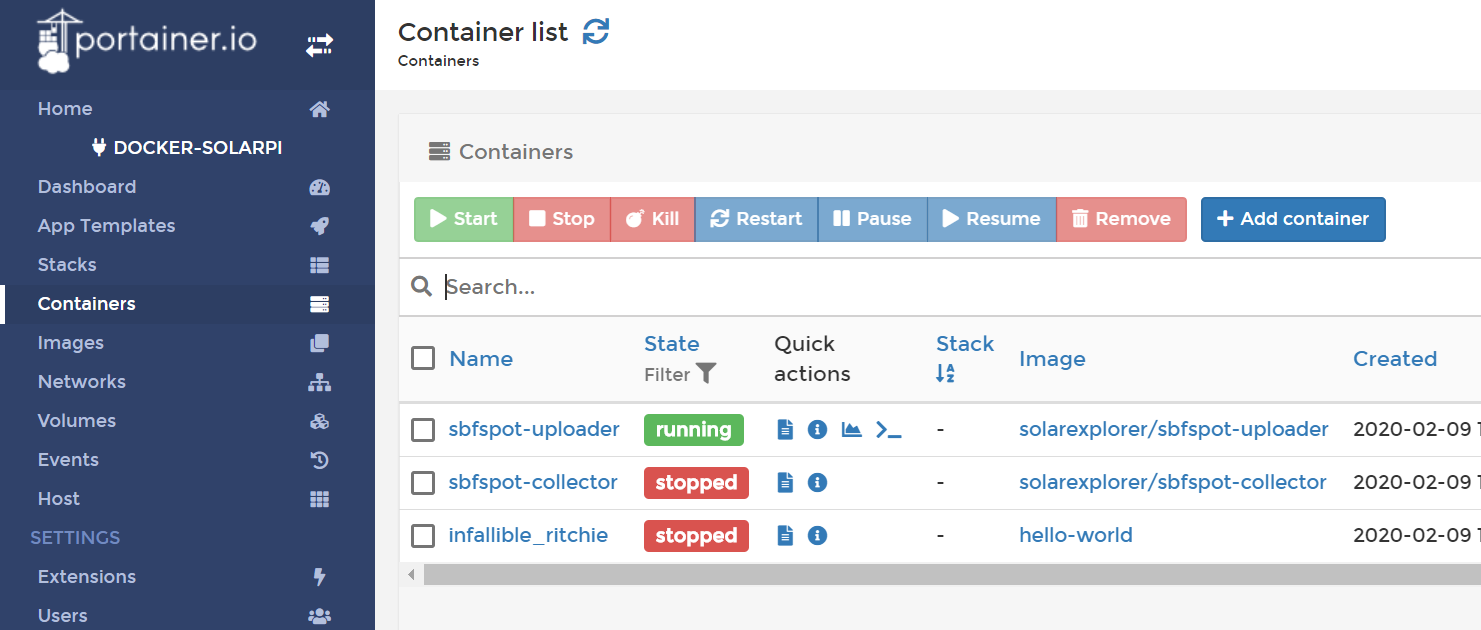Sort by the Stack column

(x=964, y=344)
